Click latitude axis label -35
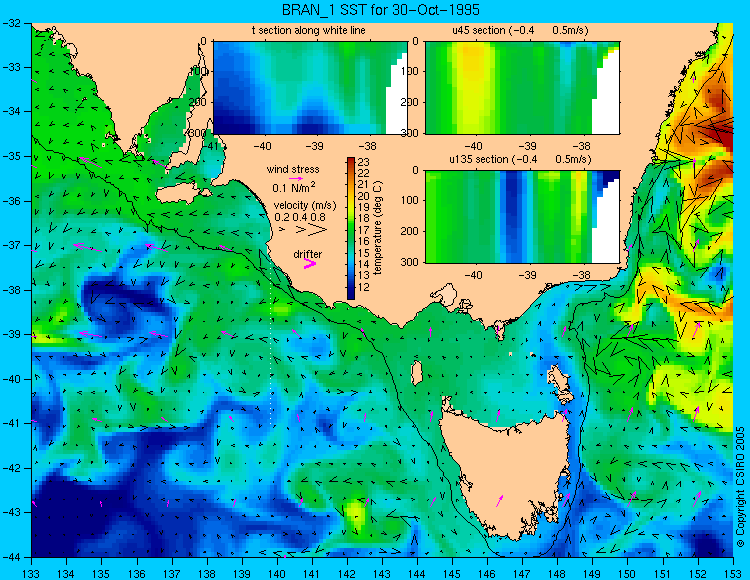 pyautogui.click(x=11, y=156)
